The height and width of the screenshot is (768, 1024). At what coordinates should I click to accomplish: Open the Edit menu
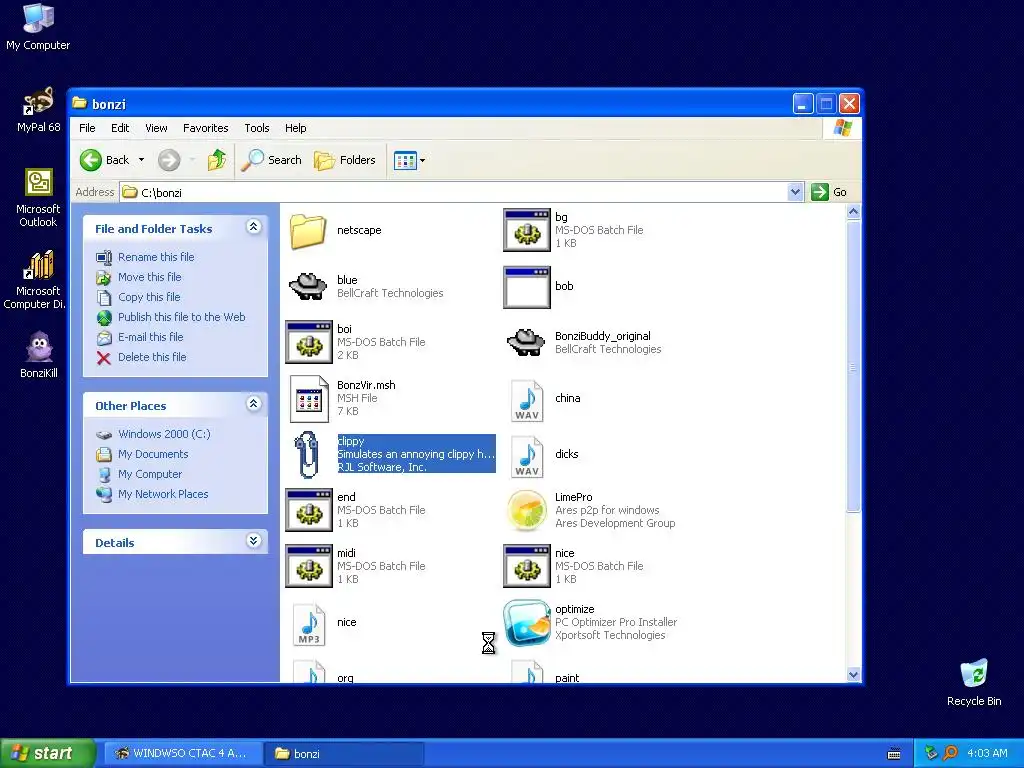click(x=120, y=128)
